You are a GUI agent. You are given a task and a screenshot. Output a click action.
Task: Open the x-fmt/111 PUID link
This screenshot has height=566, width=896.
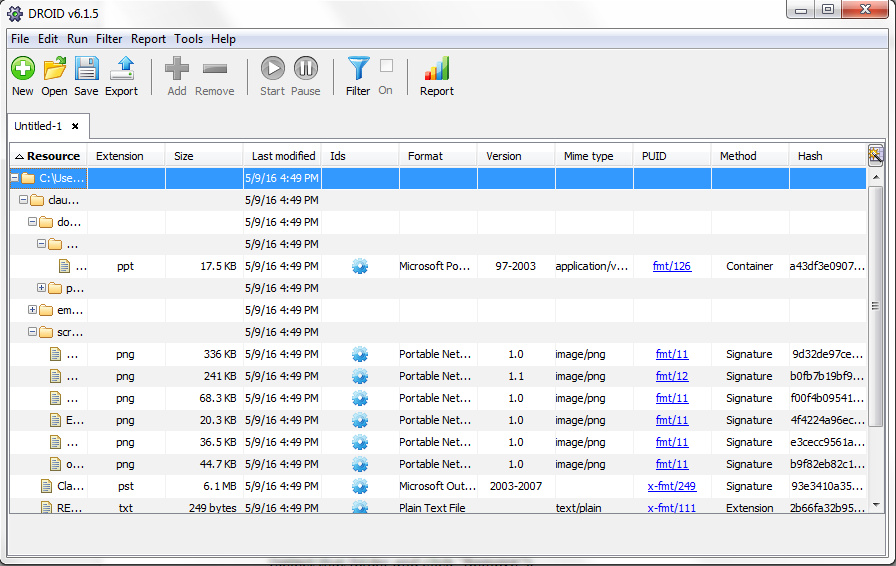click(x=671, y=508)
